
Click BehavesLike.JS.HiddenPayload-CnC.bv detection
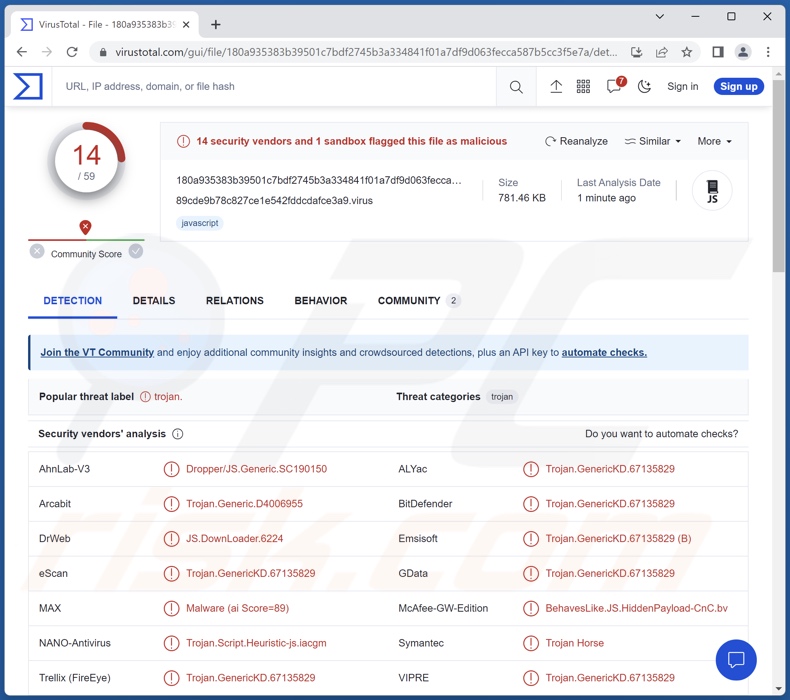pos(636,608)
